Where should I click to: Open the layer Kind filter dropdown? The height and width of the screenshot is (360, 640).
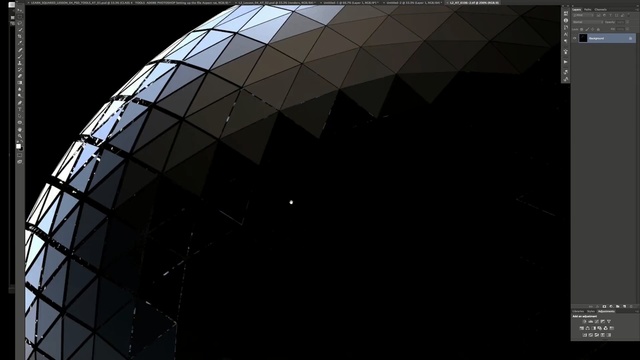[x=583, y=15]
